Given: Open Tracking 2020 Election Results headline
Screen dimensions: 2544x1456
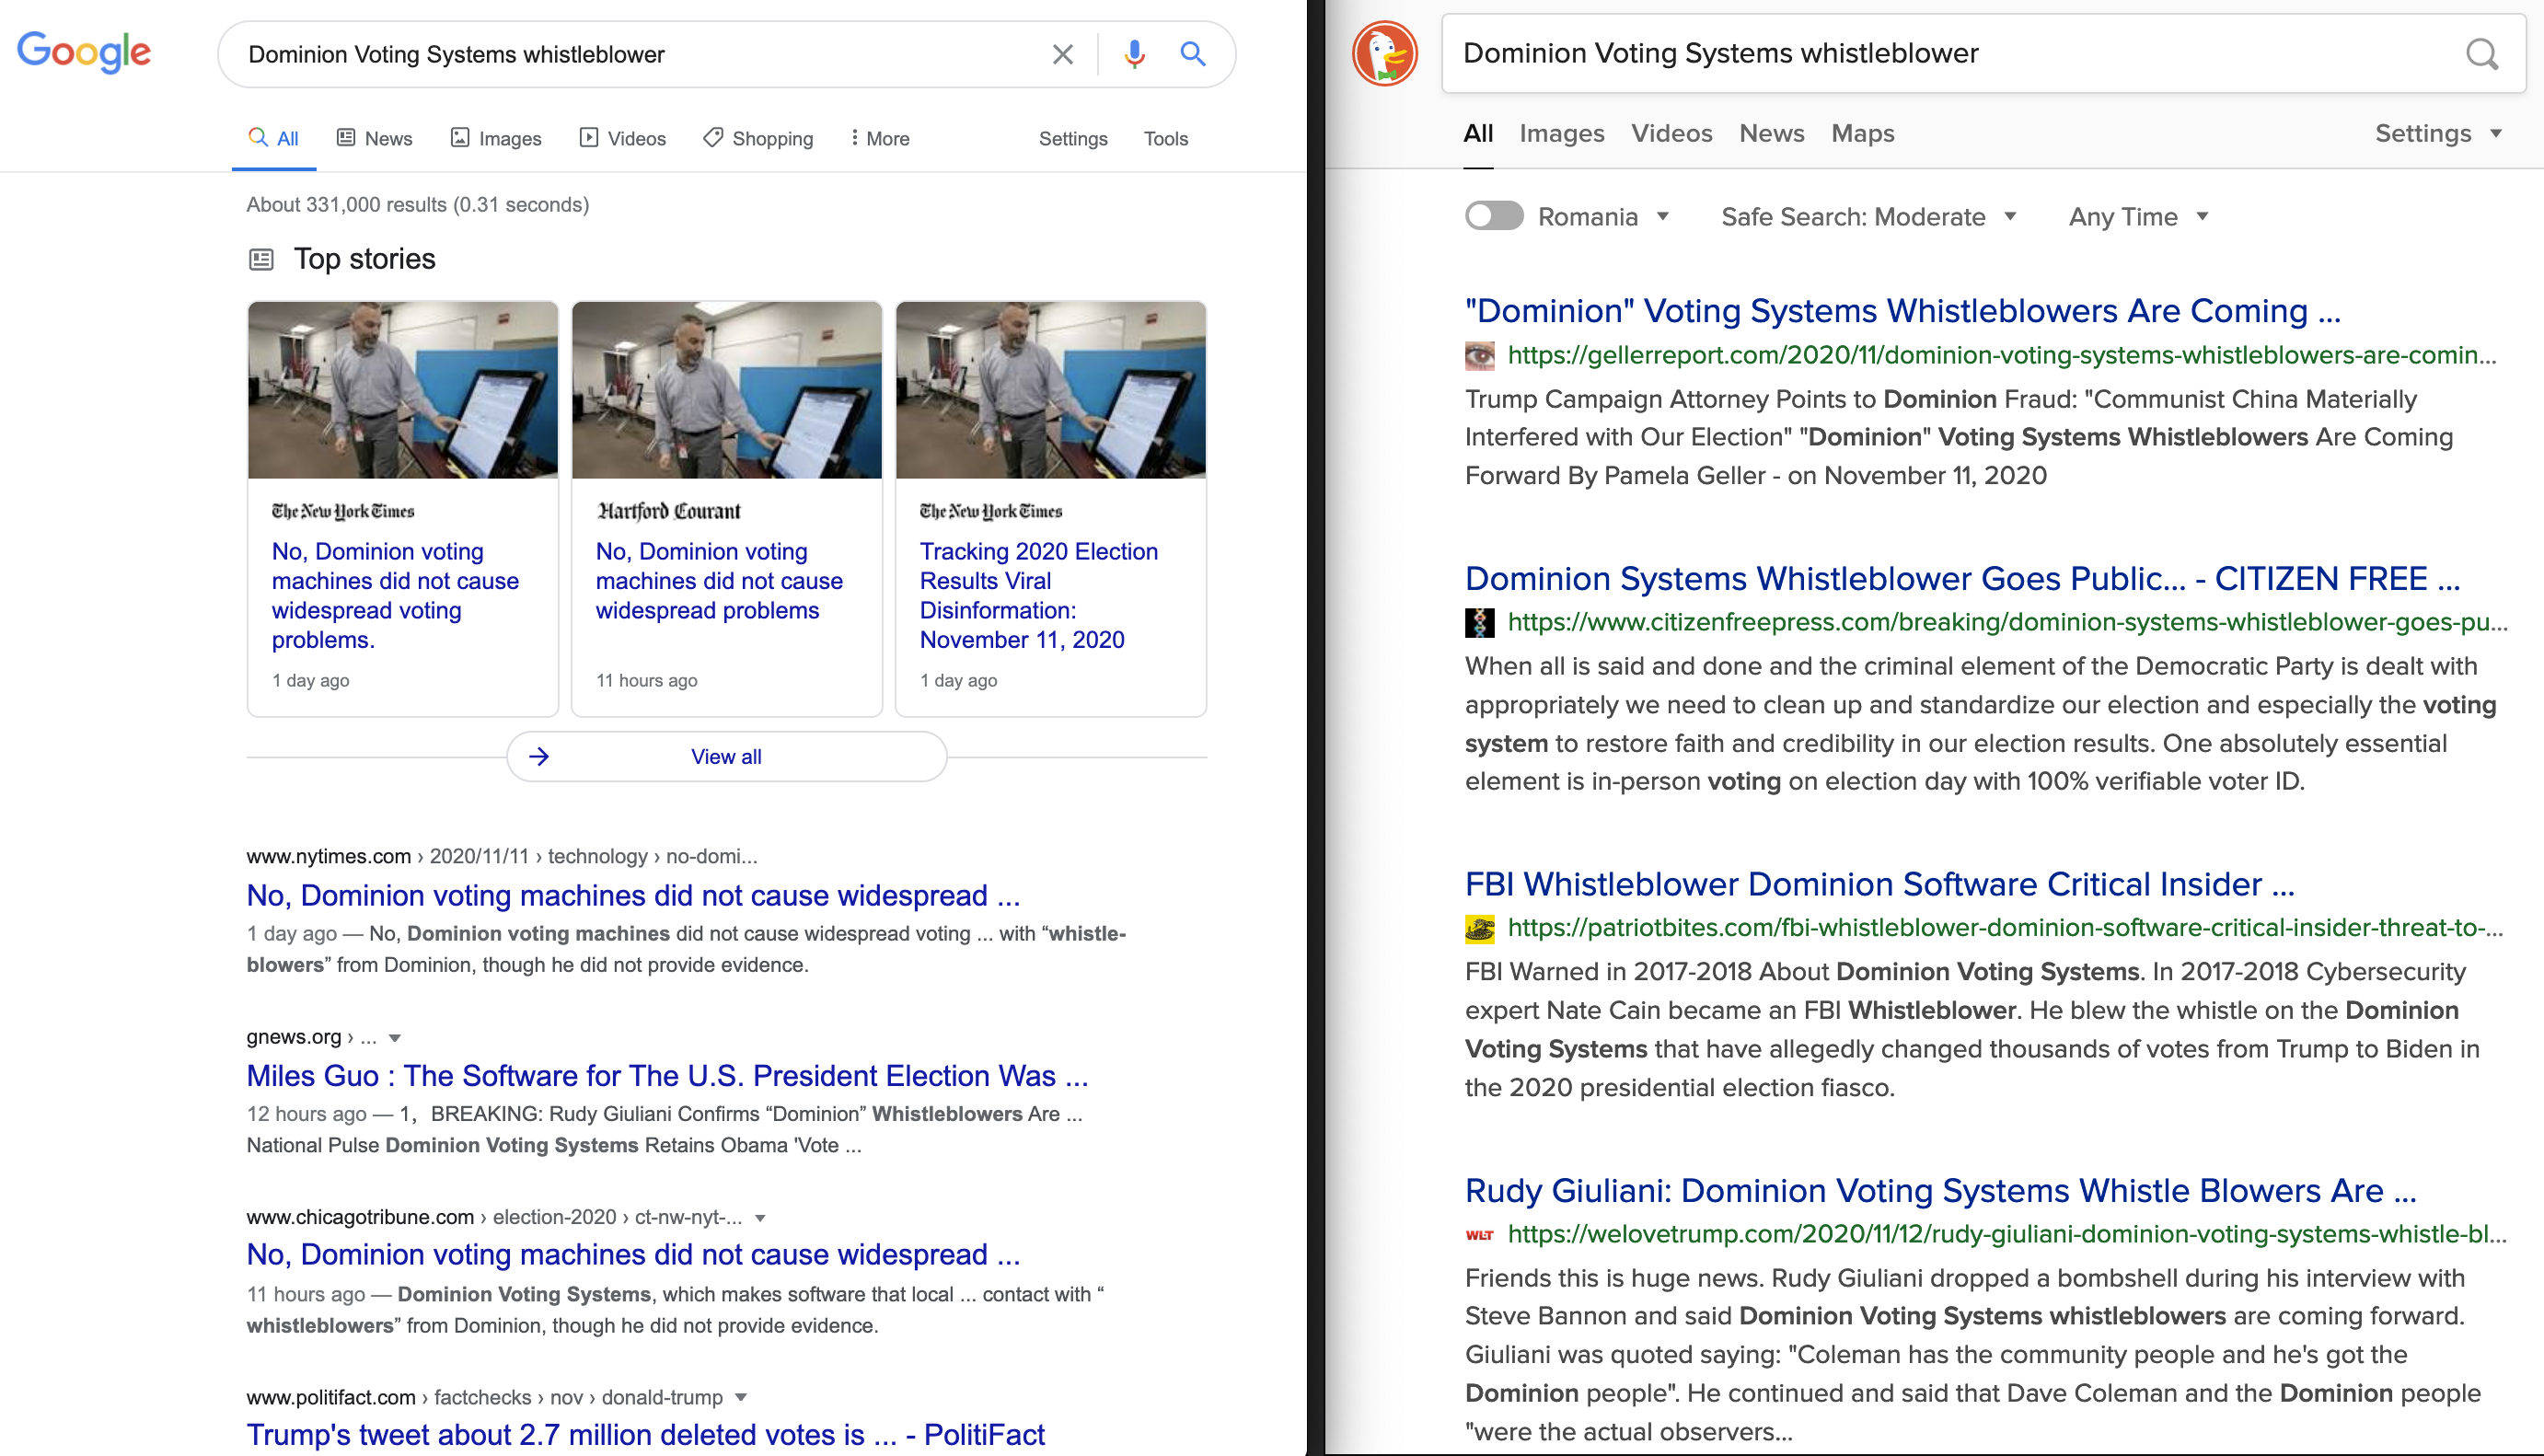Looking at the screenshot, I should (x=1039, y=596).
